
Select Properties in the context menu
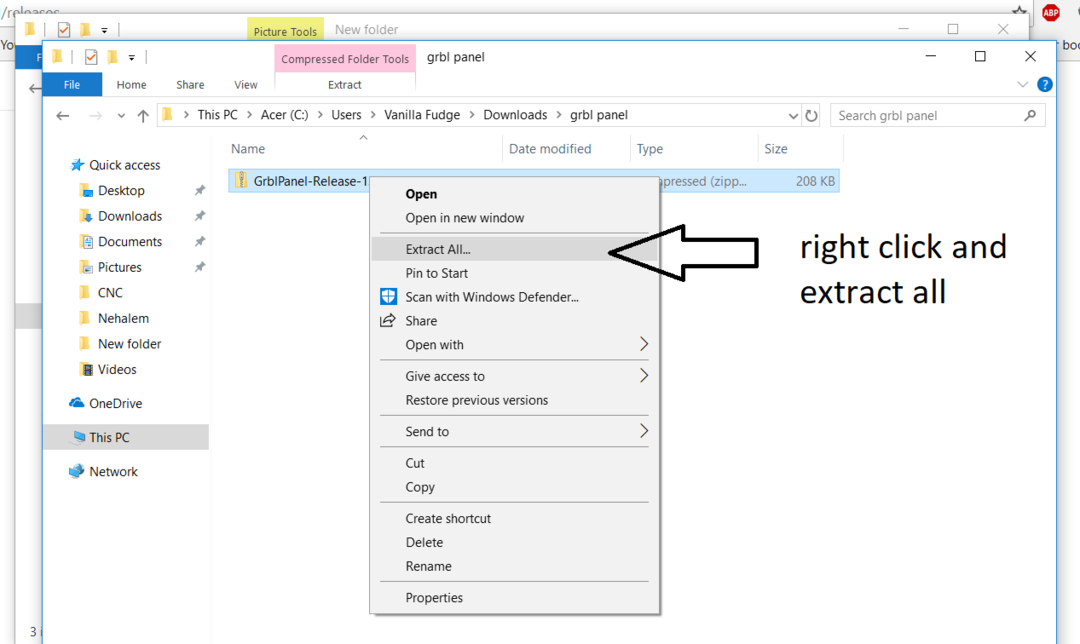(x=434, y=598)
